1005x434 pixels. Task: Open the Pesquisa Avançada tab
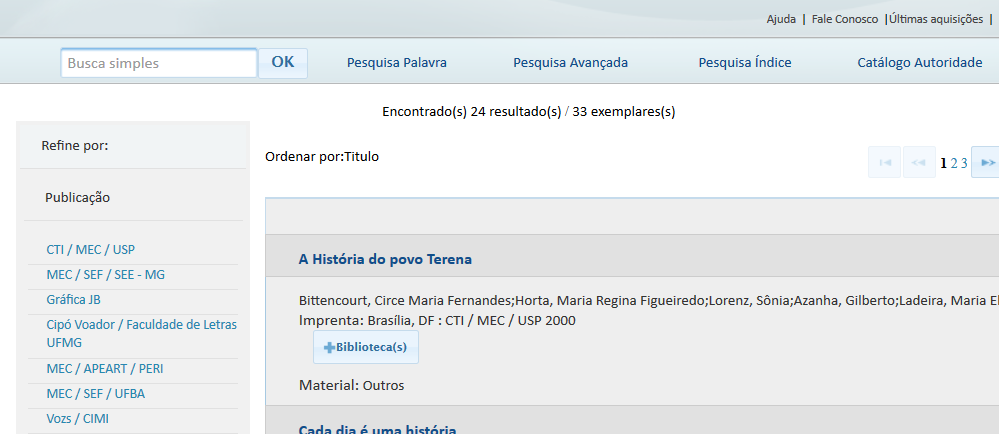(x=570, y=62)
